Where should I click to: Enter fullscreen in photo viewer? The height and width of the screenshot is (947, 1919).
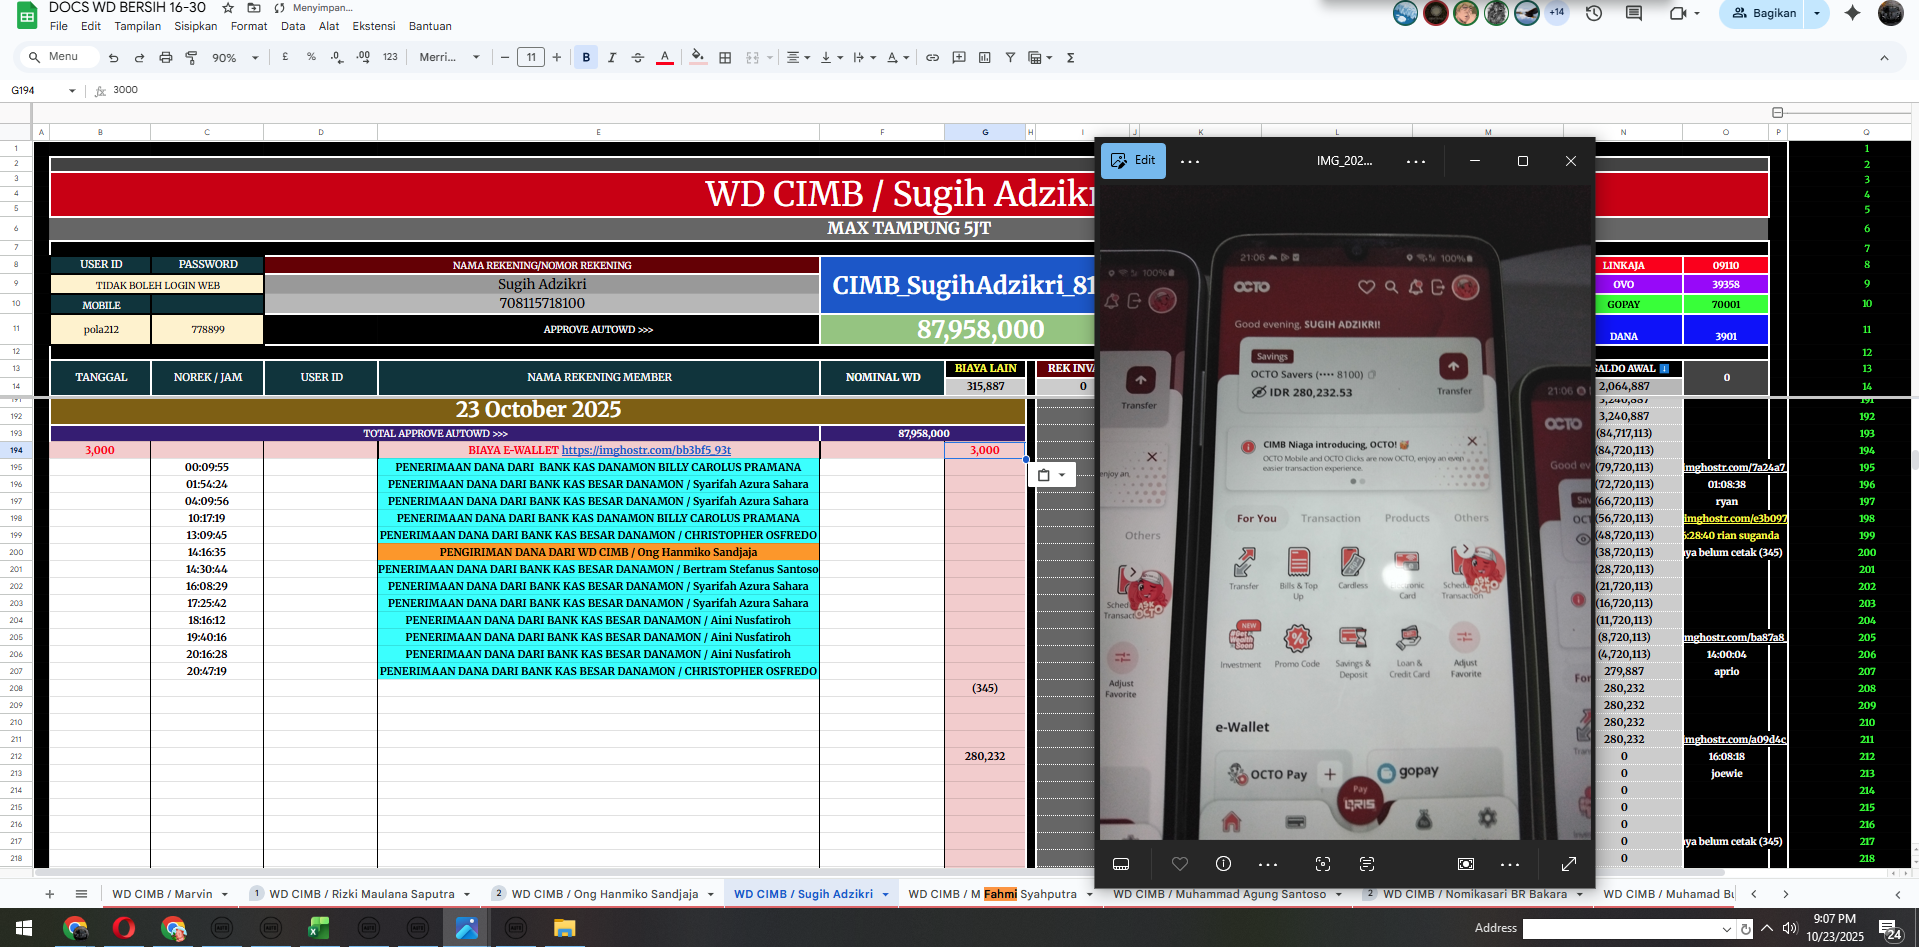[1568, 864]
